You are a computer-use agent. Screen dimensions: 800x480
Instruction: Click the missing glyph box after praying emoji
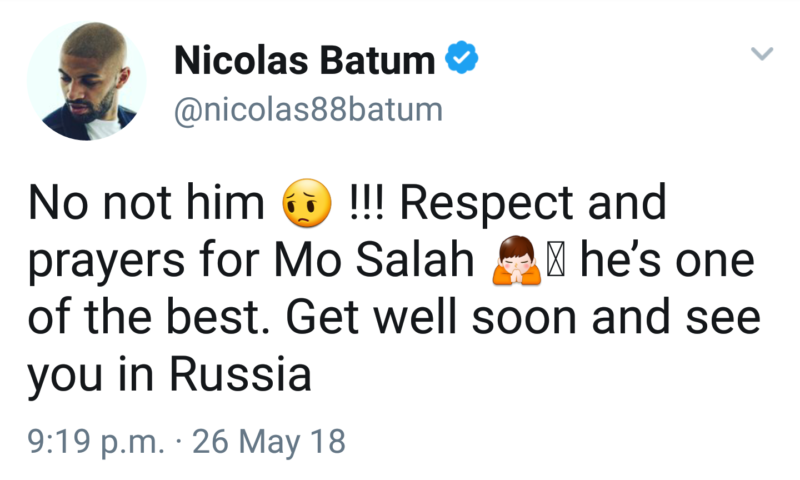(554, 263)
